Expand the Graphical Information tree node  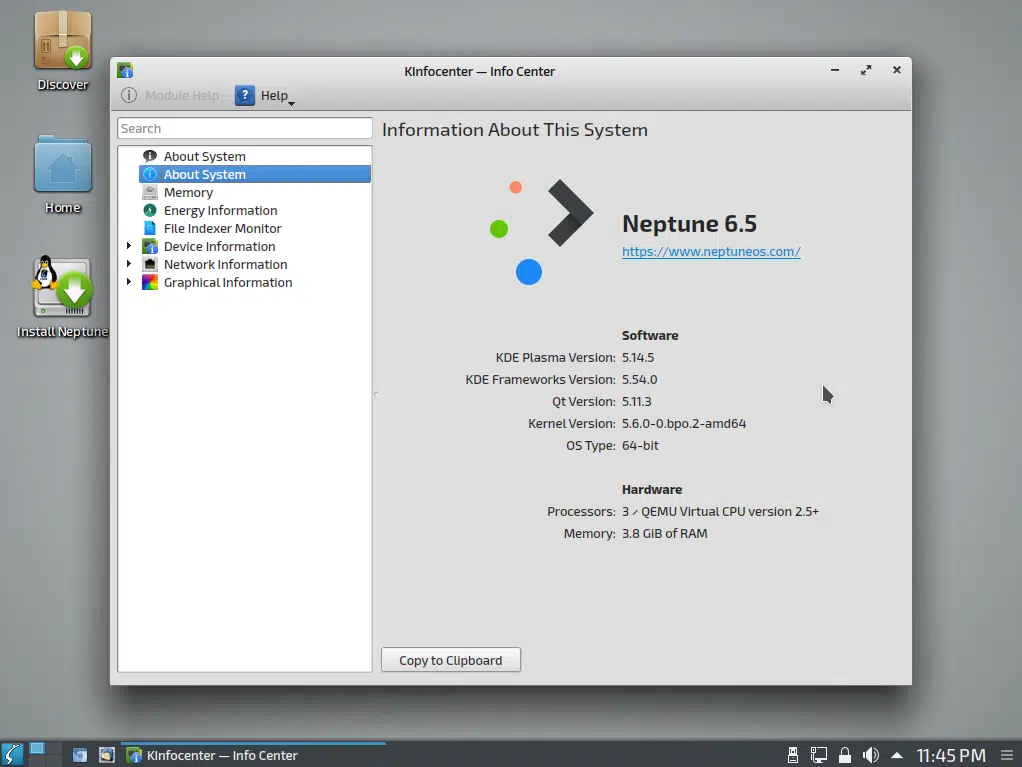[x=129, y=282]
